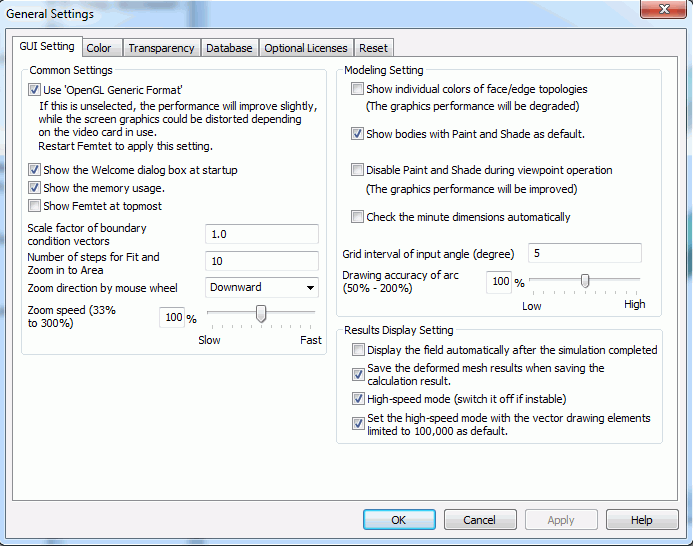The height and width of the screenshot is (546, 693).
Task: Uncheck Show the Welcome dialog box at startup
Action: (x=35, y=170)
